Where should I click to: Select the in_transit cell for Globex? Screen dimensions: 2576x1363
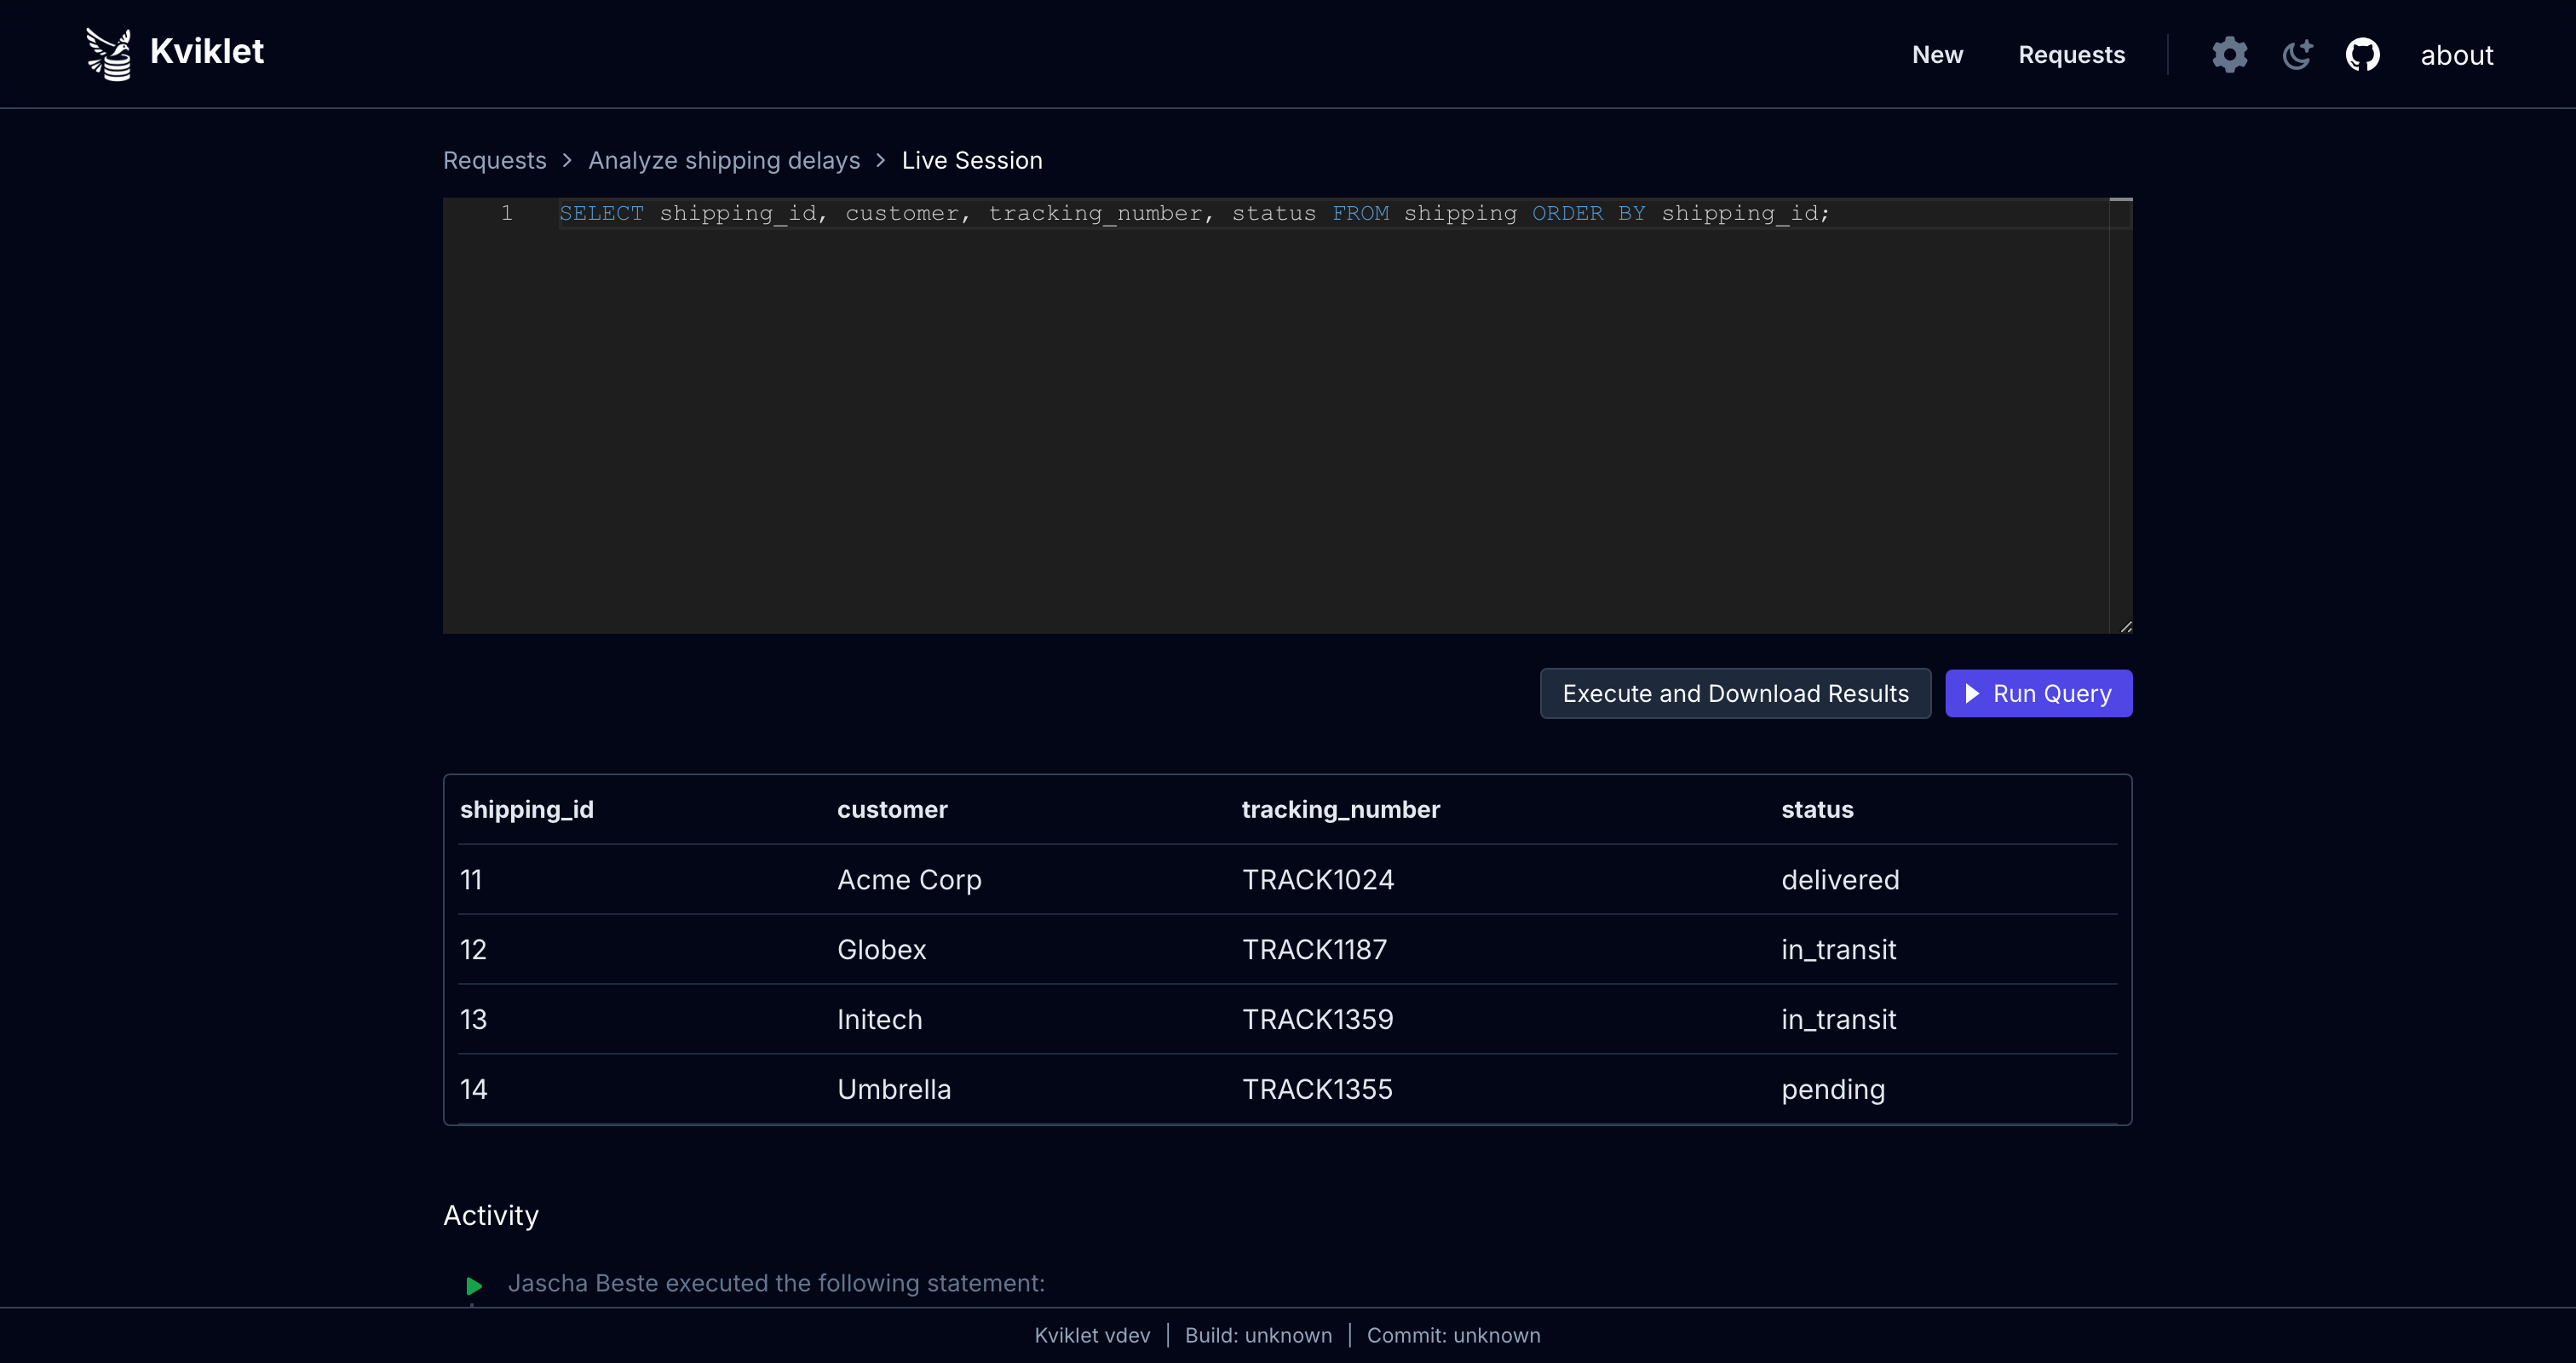coord(1838,949)
